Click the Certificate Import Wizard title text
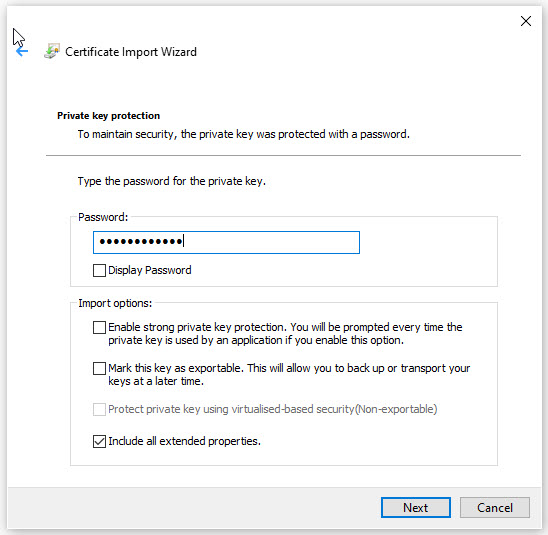 pos(131,52)
